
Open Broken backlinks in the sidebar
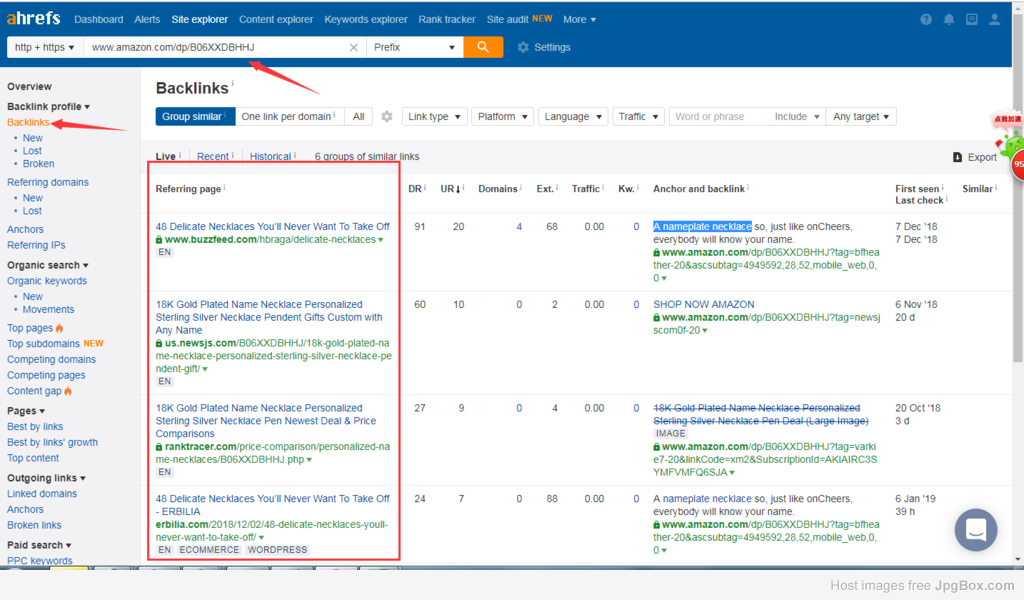click(39, 164)
